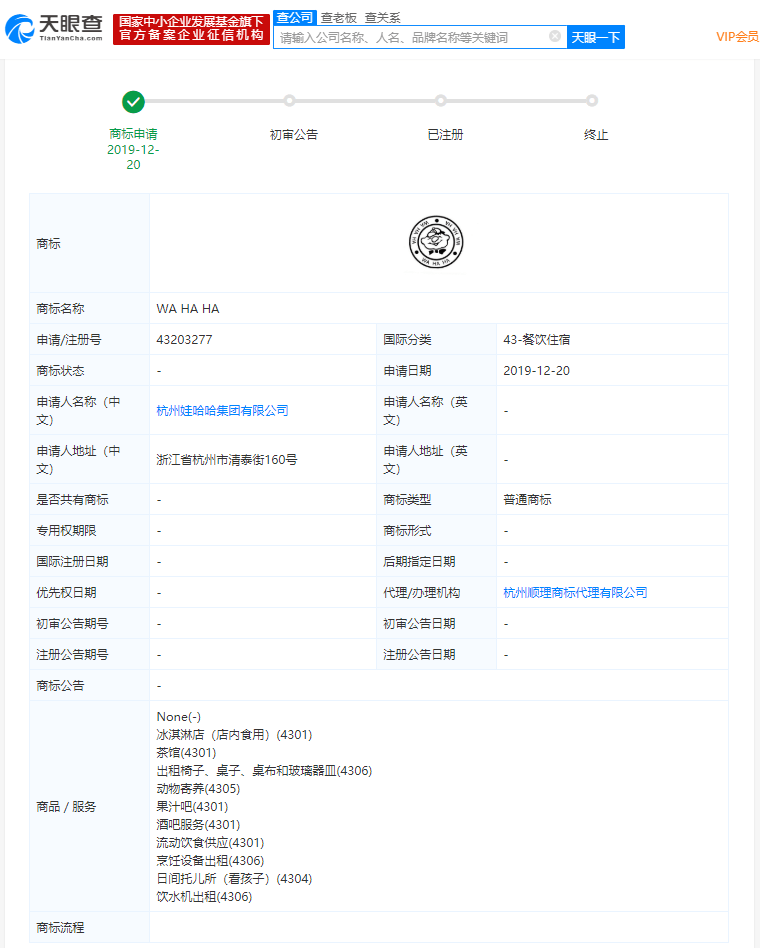The height and width of the screenshot is (948, 760).
Task: Click the 初审公告 progress step circle
Action: (x=289, y=101)
